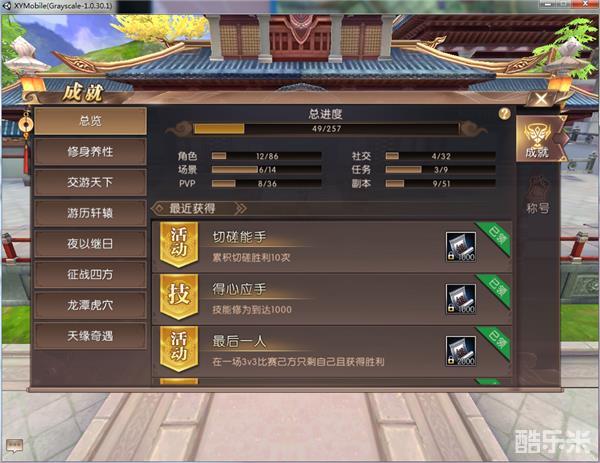Click the 技 badge beside 得心应手
Viewport: 600px width, 463px height.
pyautogui.click(x=179, y=297)
